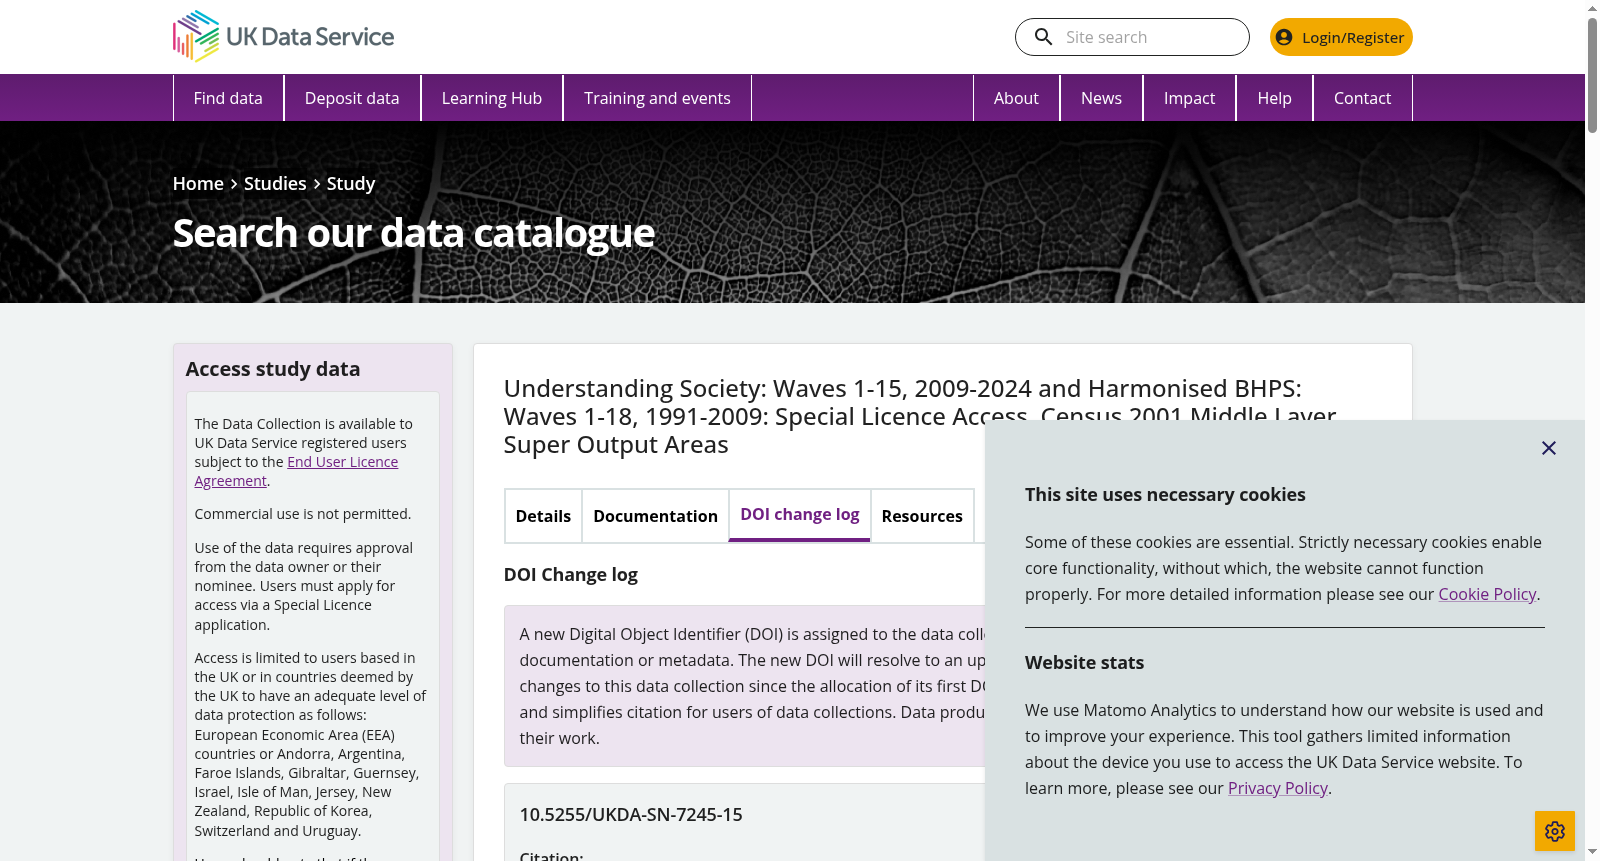Open the Learning Hub menu
Viewport: 1600px width, 861px height.
[492, 98]
